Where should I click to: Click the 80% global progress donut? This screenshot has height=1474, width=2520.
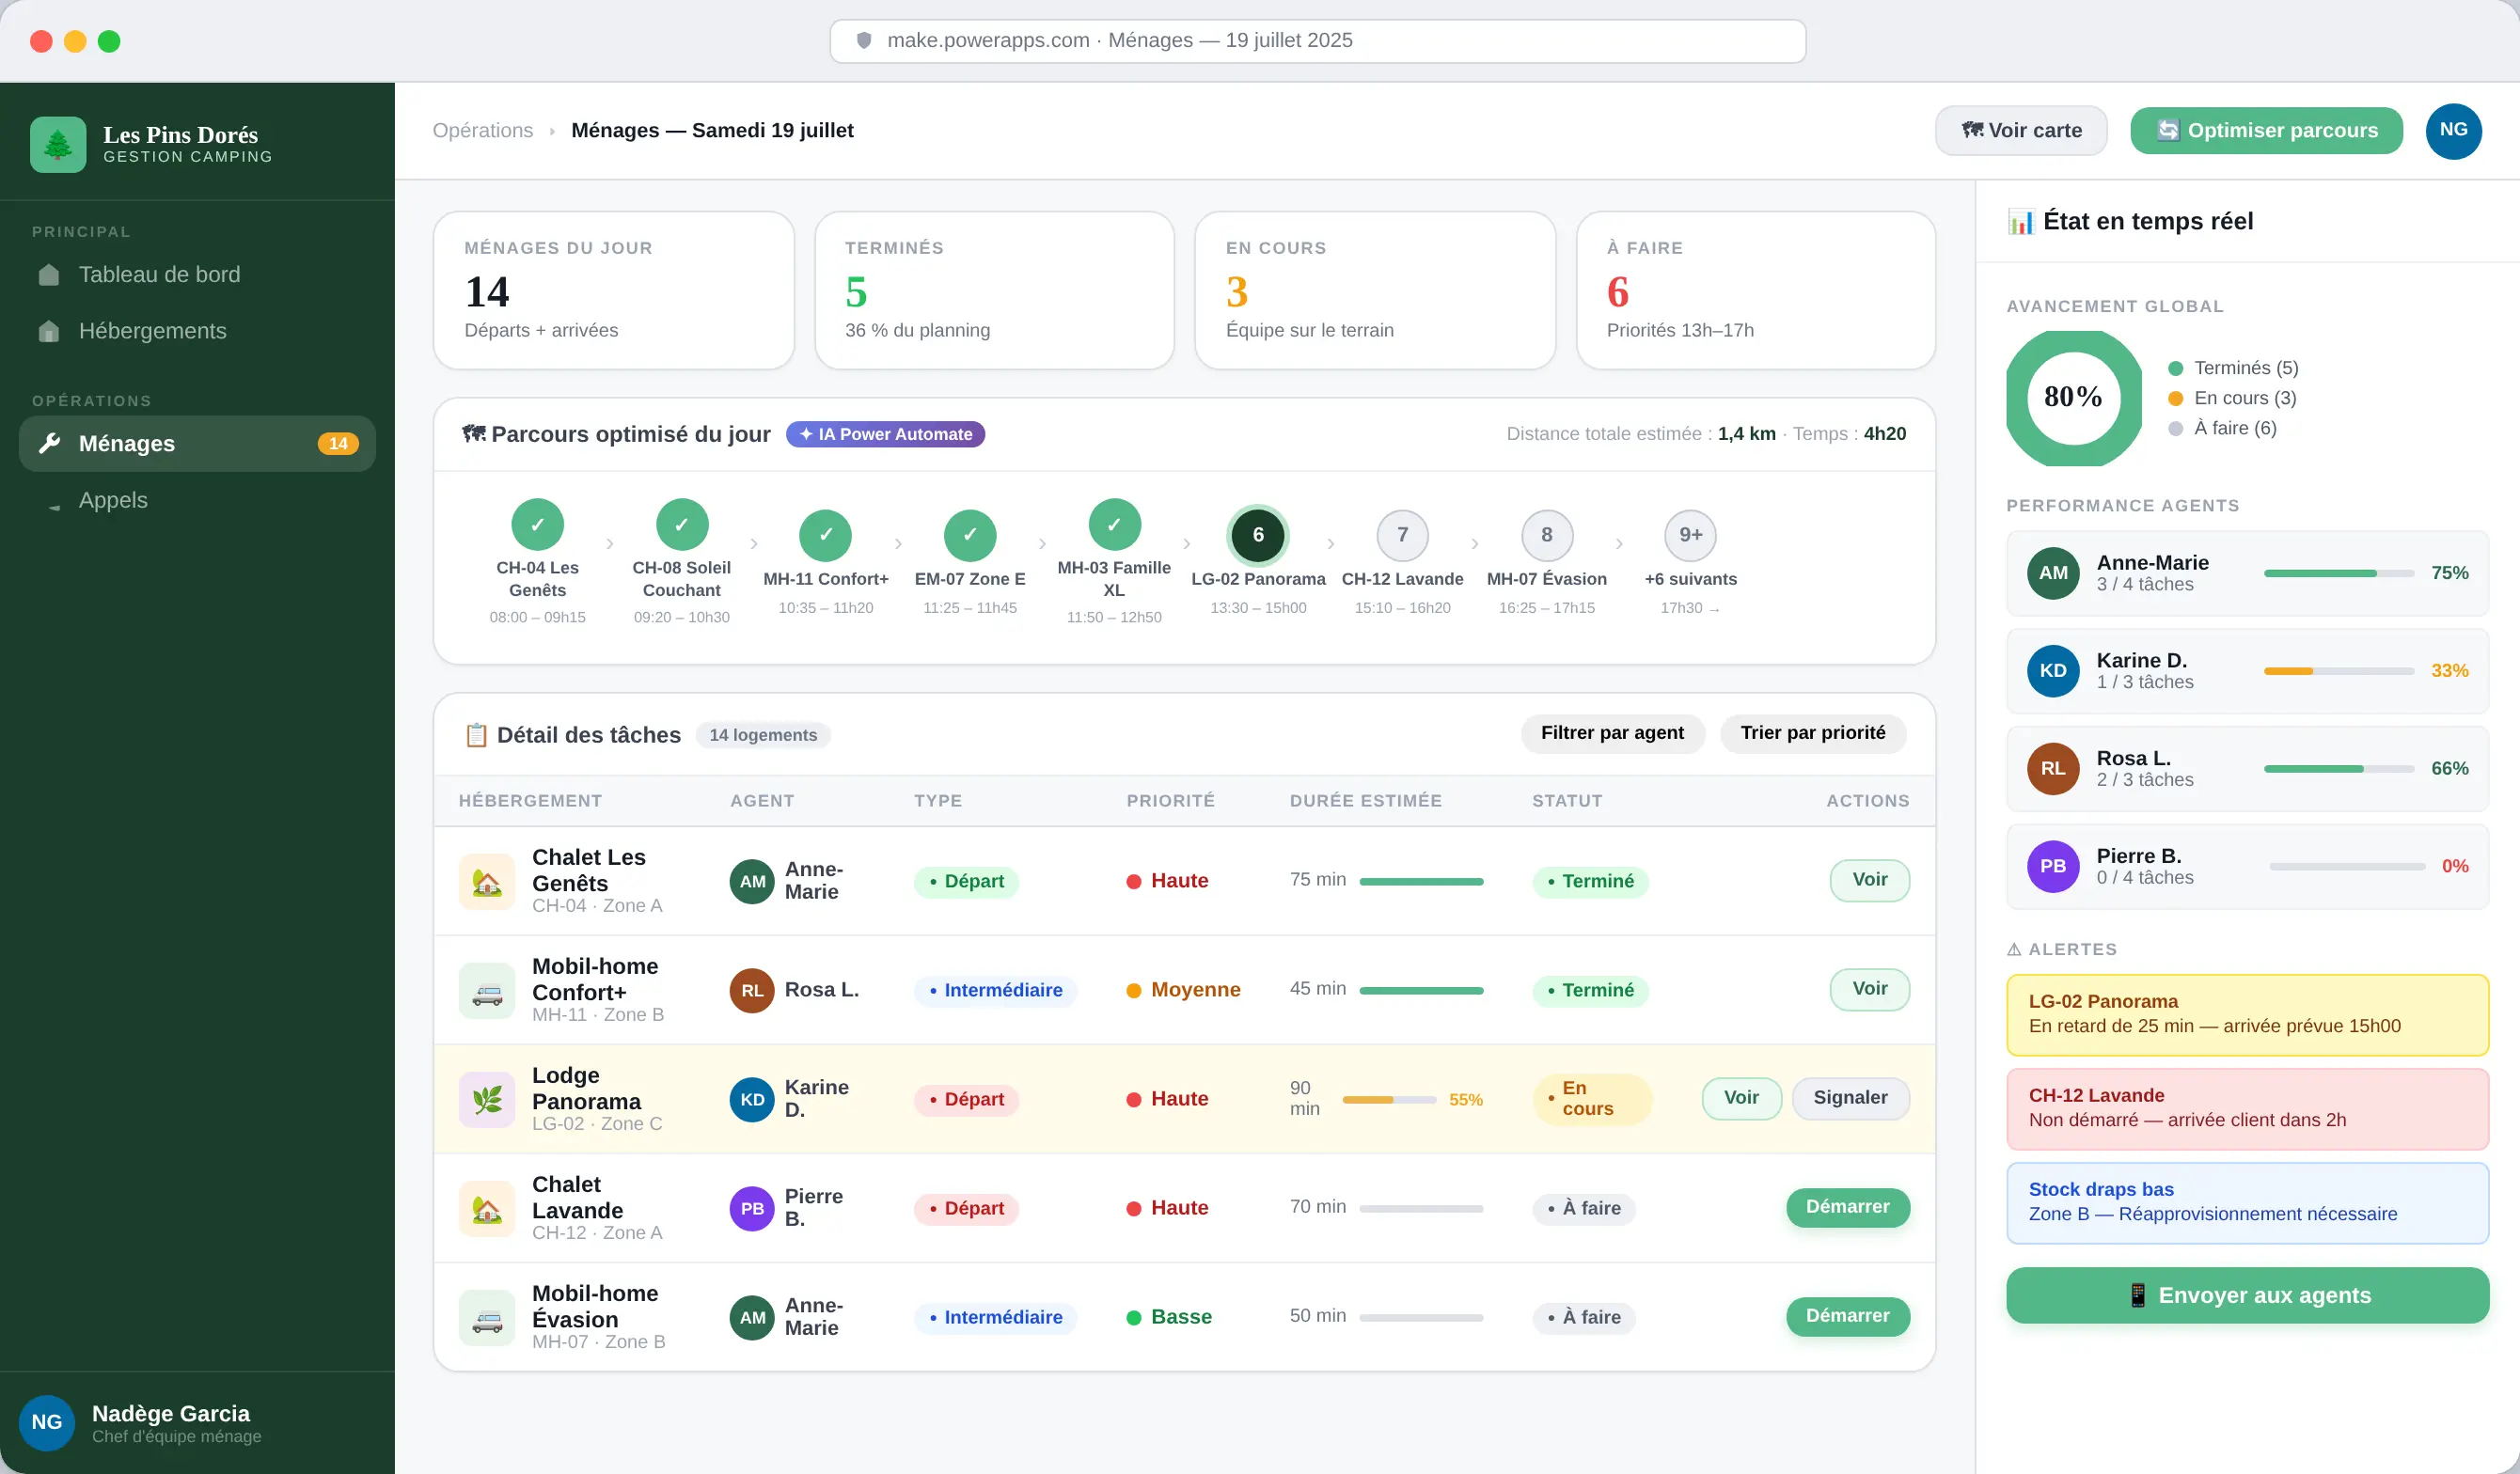(x=2073, y=398)
